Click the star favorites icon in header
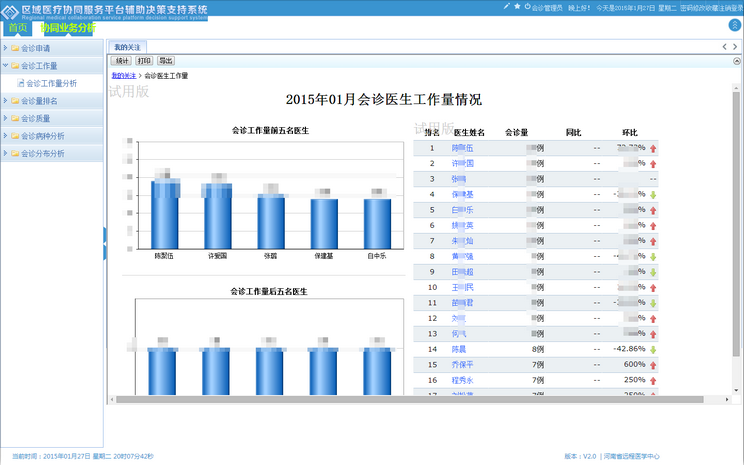This screenshot has width=744, height=465. pyautogui.click(x=516, y=6)
